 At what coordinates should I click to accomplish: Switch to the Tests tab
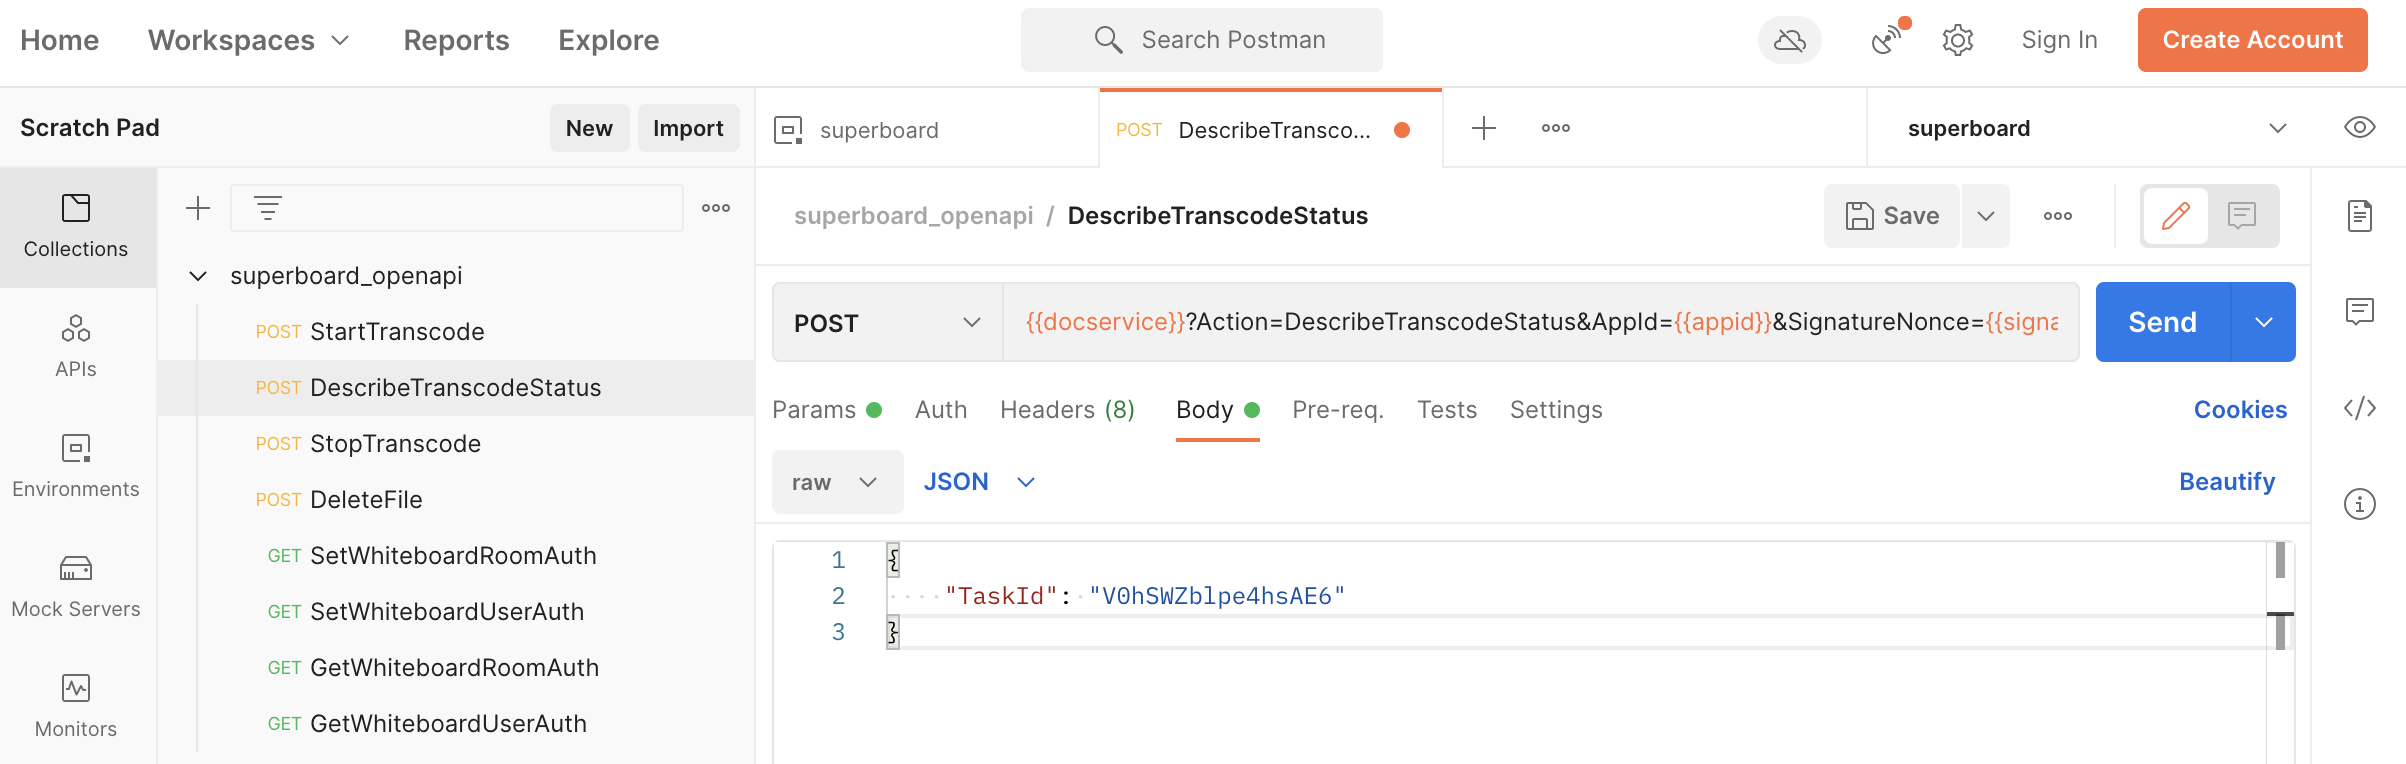(x=1447, y=410)
